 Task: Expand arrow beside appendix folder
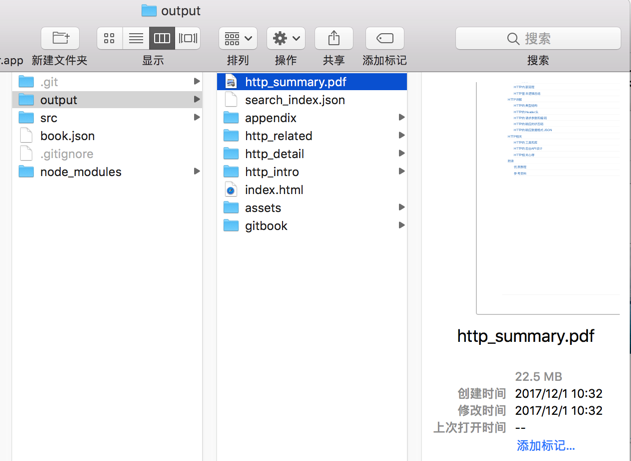402,117
